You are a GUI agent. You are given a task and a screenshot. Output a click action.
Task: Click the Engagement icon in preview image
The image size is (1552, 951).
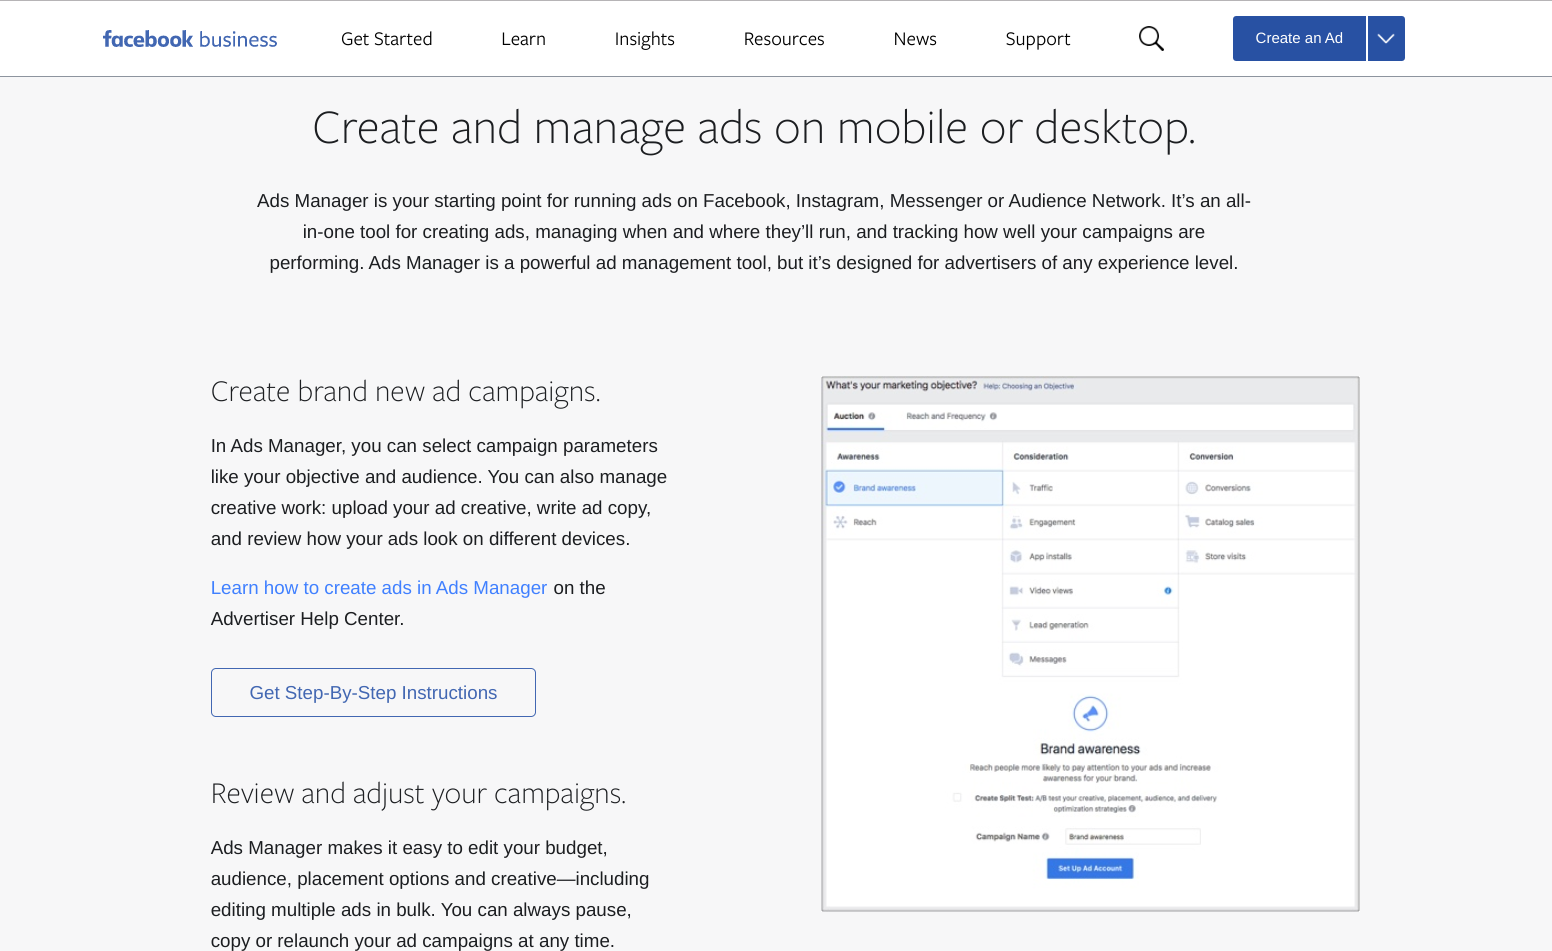click(1016, 522)
